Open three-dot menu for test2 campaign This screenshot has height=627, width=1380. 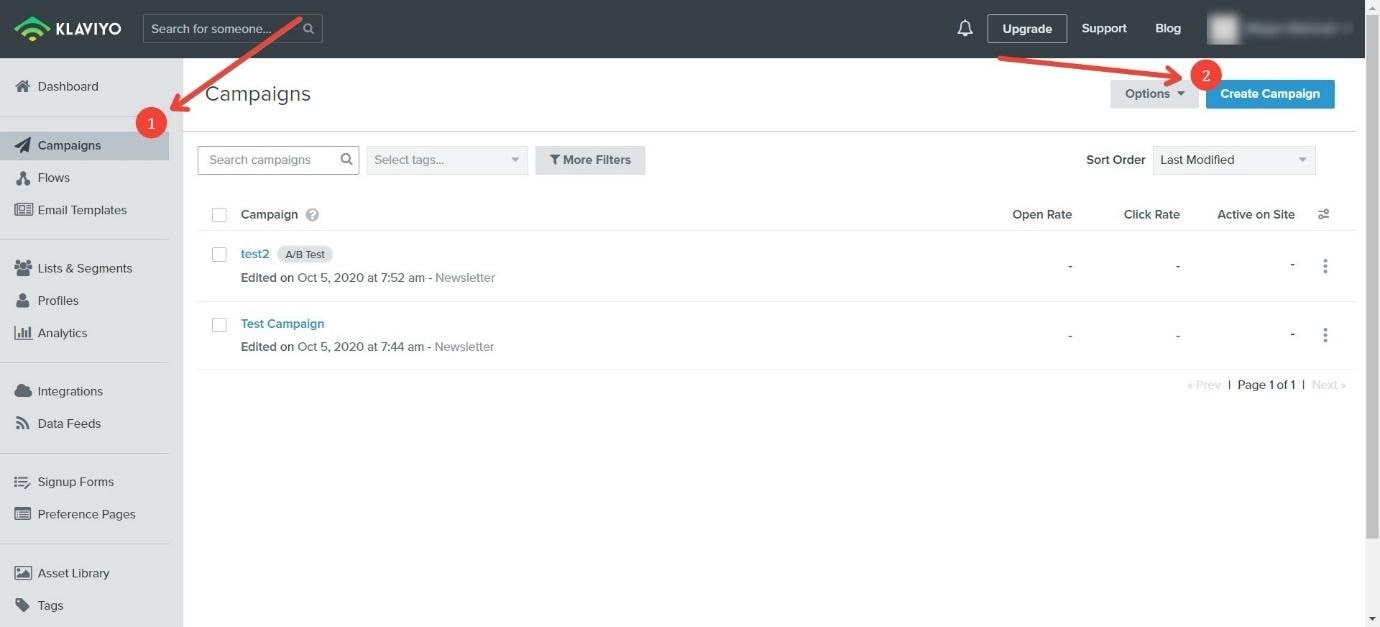(1325, 266)
